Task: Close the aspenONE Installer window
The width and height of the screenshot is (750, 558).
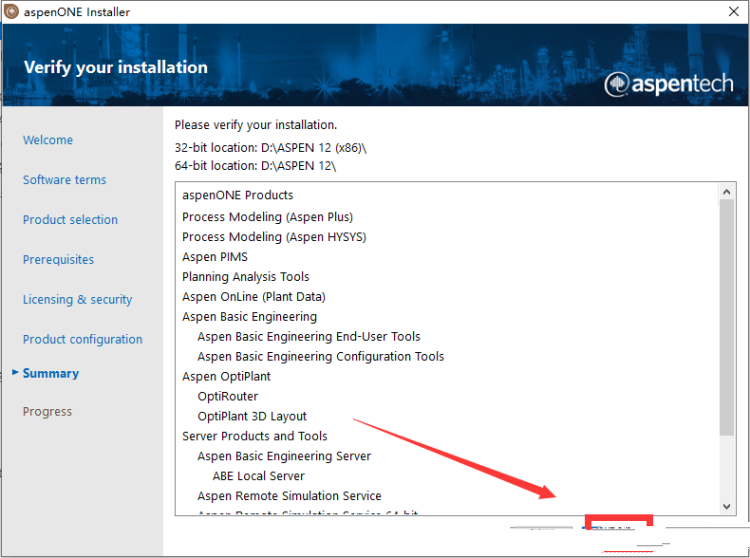Action: coord(734,11)
